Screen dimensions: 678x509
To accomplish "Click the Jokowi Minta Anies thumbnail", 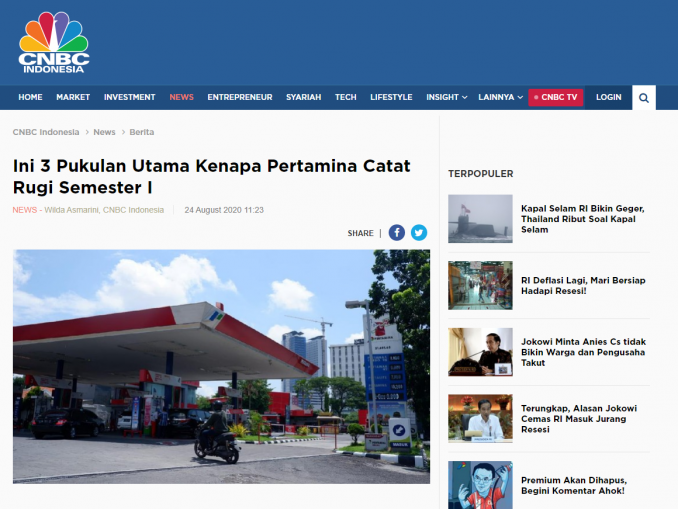I will [x=480, y=352].
